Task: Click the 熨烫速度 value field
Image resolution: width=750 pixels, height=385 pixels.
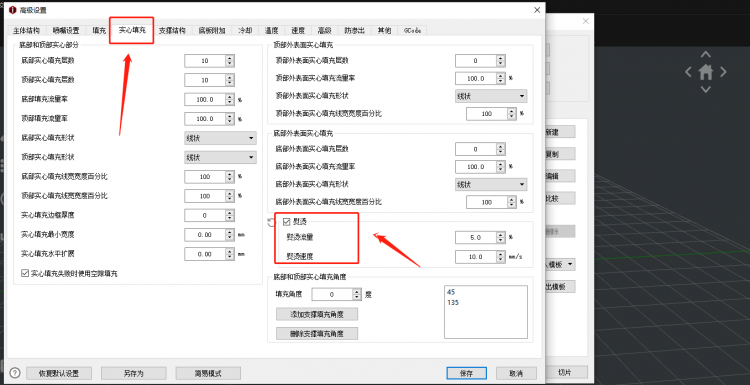Action: point(476,257)
